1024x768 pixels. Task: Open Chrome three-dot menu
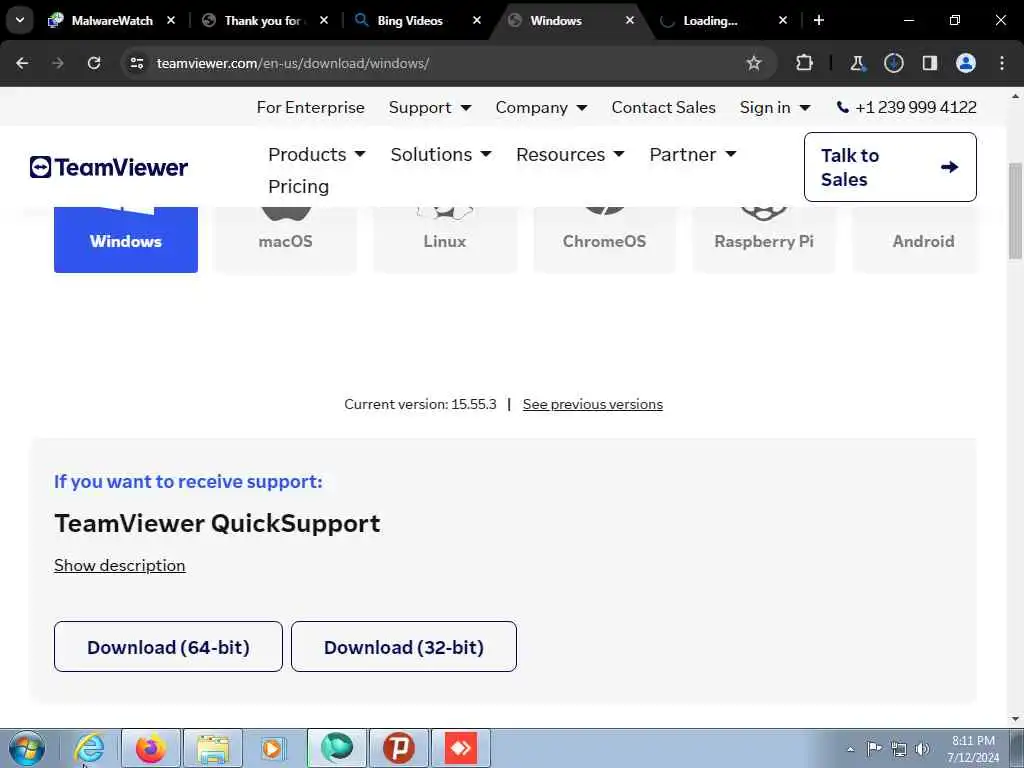coord(1002,63)
